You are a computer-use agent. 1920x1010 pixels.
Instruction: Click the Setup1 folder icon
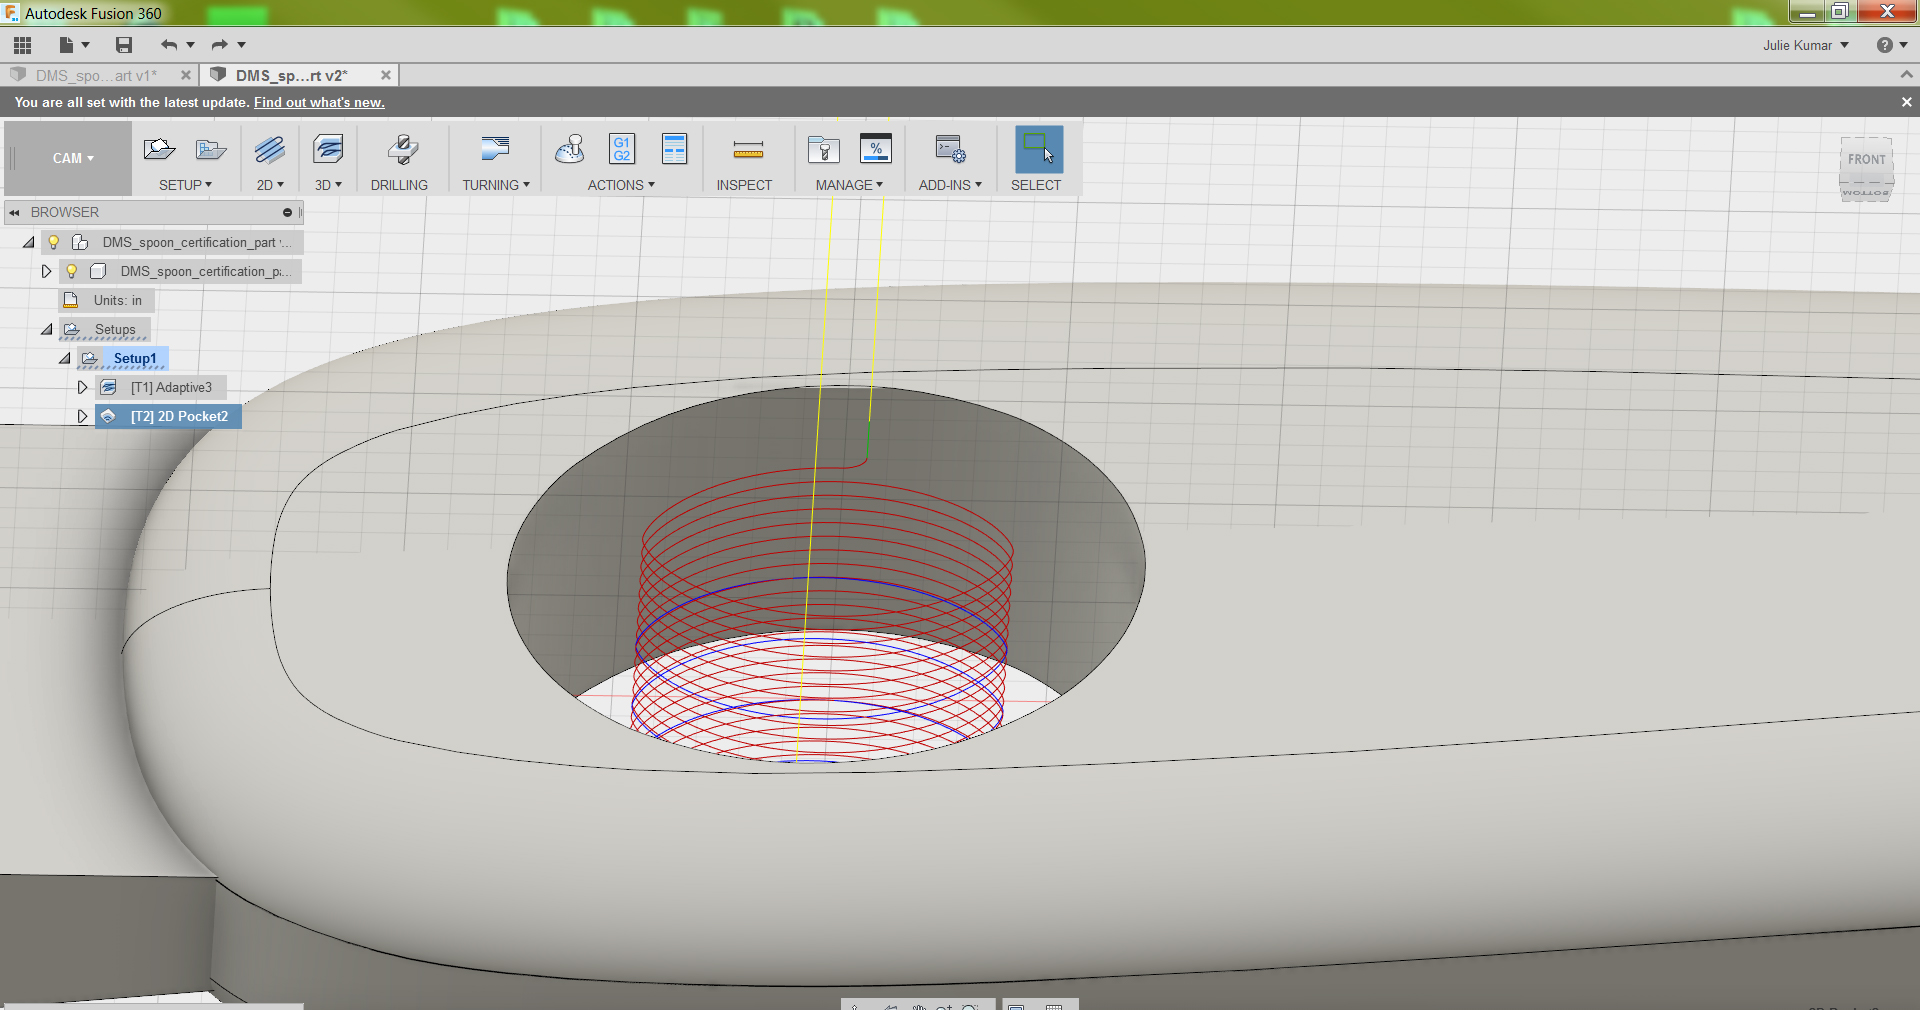click(90, 358)
